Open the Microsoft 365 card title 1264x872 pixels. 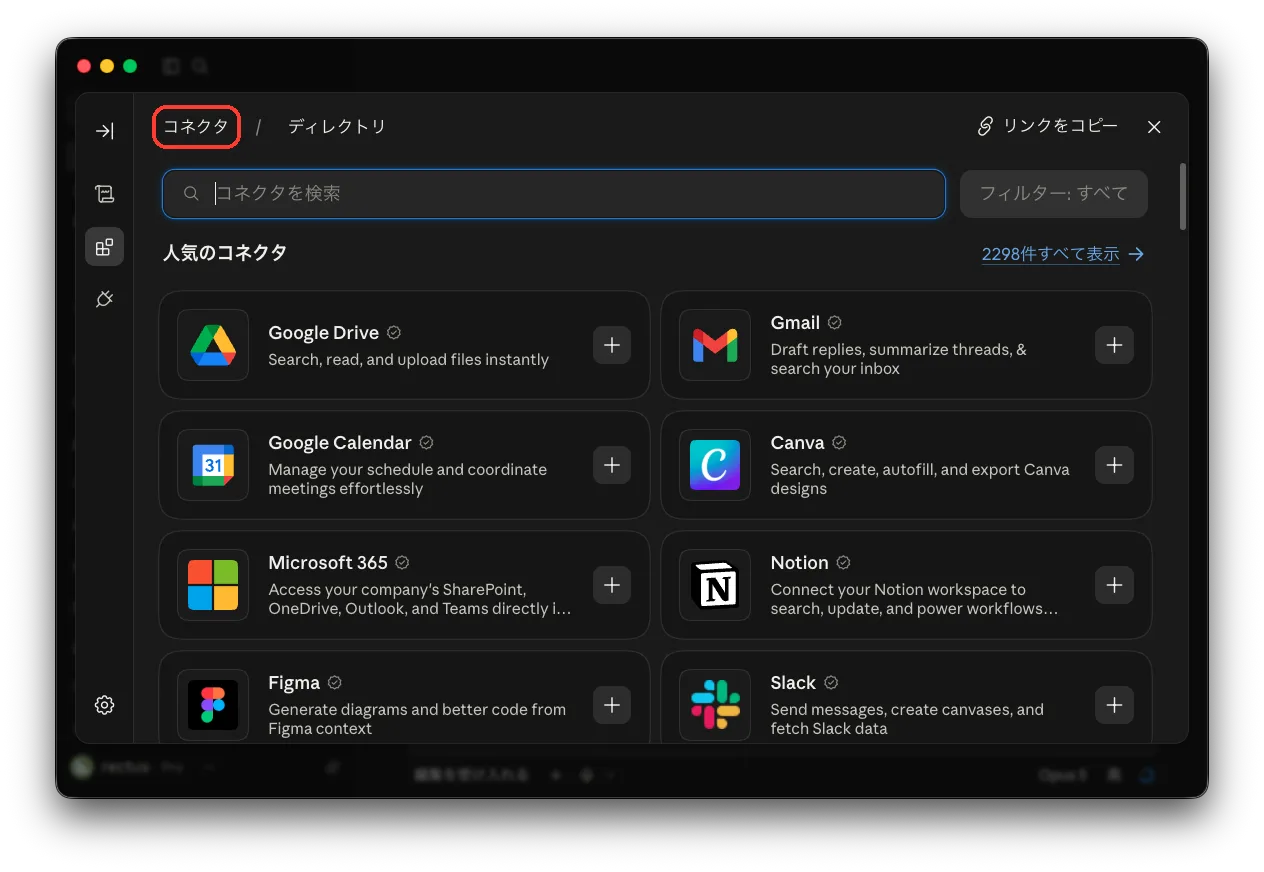tap(328, 563)
